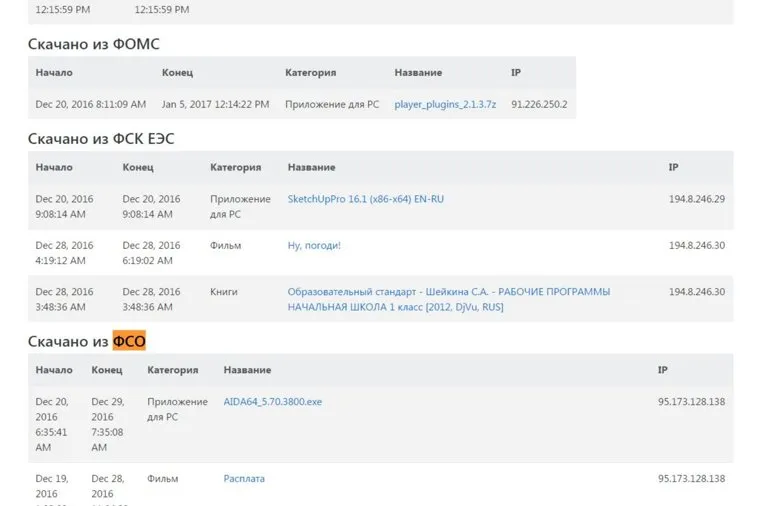Click Начало column header in ФОМС table
Image resolution: width=760 pixels, height=506 pixels.
(54, 73)
